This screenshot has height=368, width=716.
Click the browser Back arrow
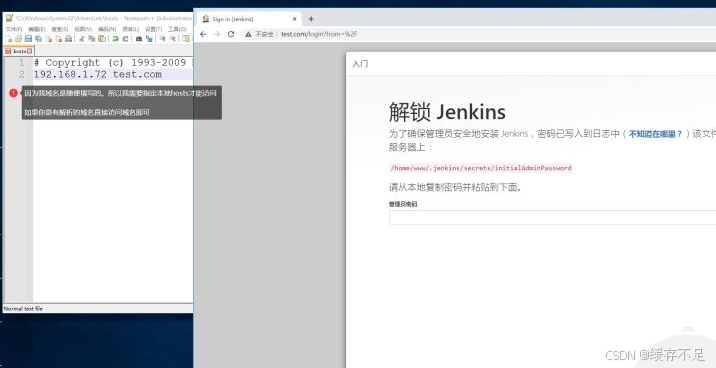coord(204,34)
